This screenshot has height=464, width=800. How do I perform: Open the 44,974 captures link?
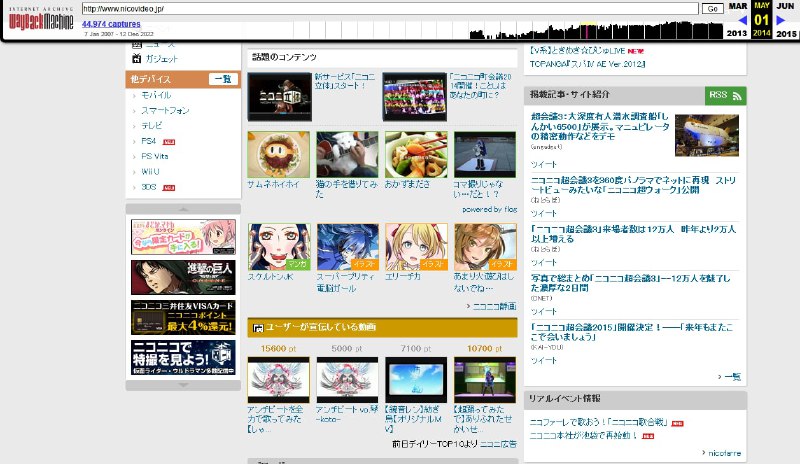[x=111, y=23]
